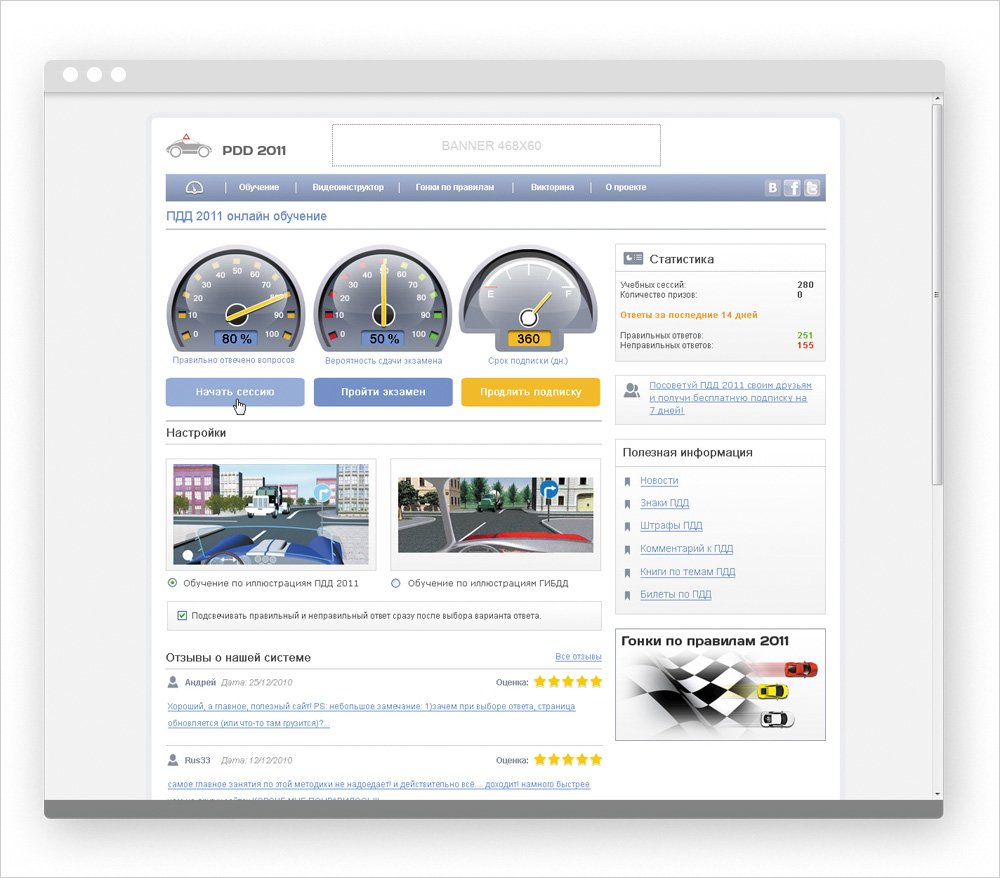Click the user avatar icon next to Андрей
The height and width of the screenshot is (878, 1000).
point(173,682)
